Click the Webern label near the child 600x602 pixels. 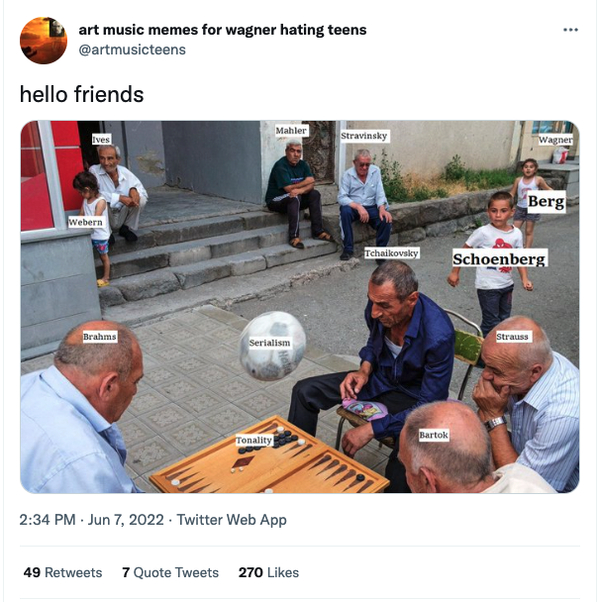coord(85,222)
